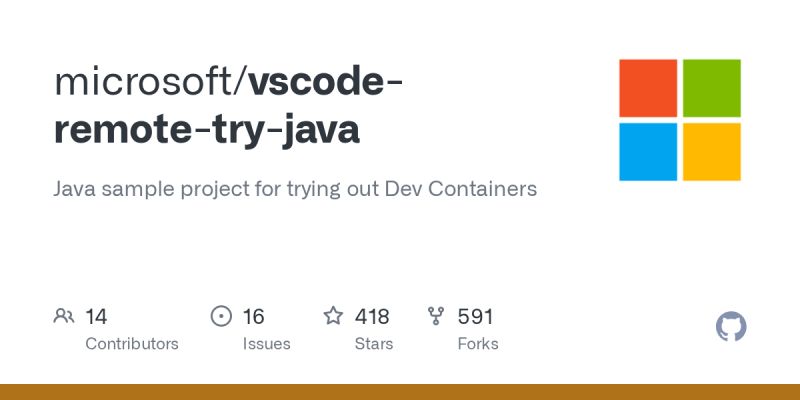Click the star icon

[x=333, y=315]
